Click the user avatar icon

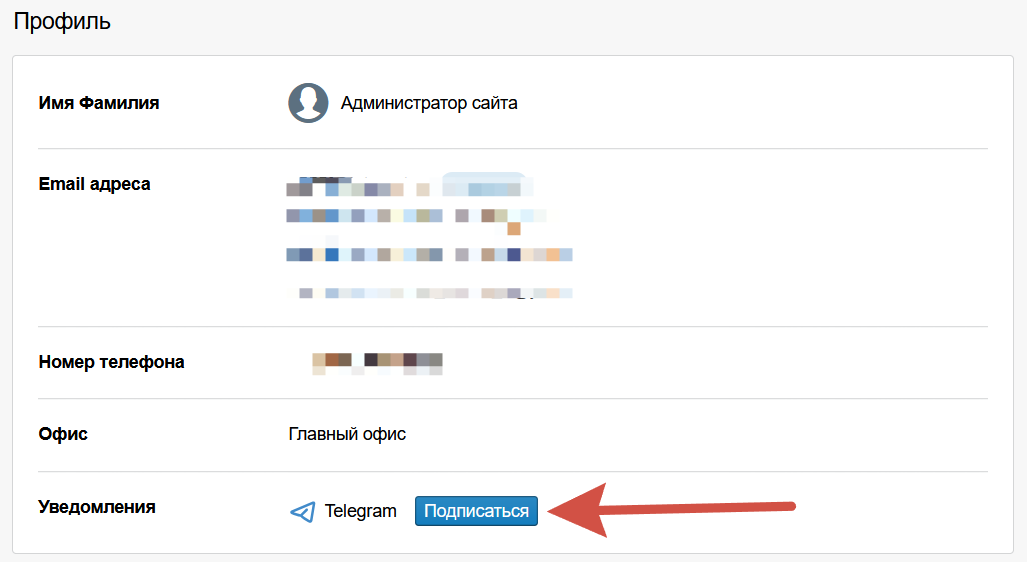click(308, 103)
